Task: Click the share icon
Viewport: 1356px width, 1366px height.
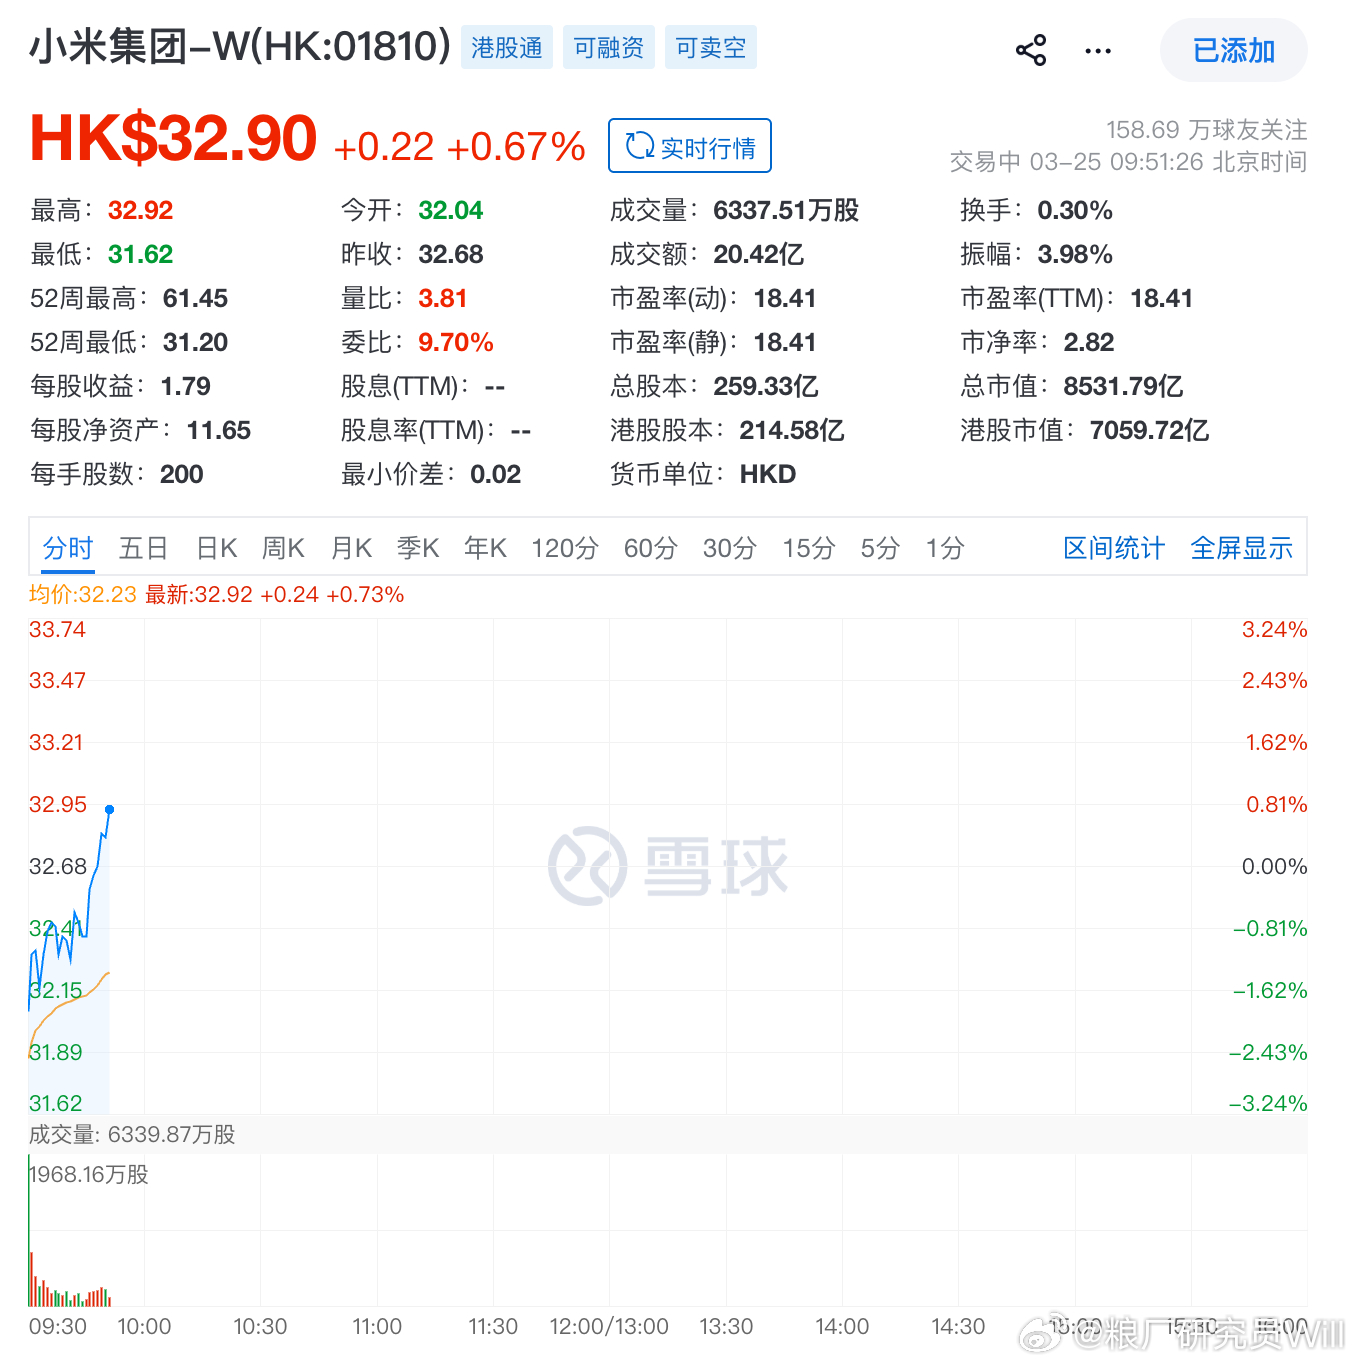Action: pyautogui.click(x=1030, y=49)
